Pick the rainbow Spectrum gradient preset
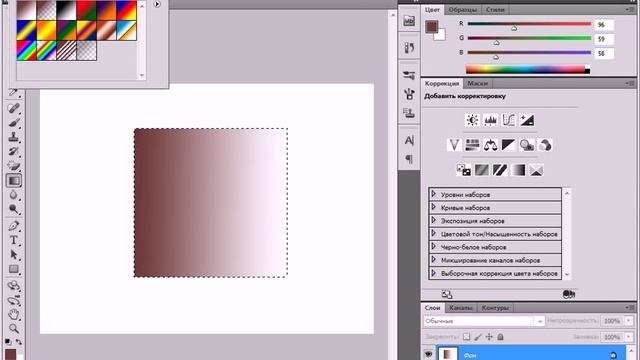The image size is (640, 360). coord(27,51)
